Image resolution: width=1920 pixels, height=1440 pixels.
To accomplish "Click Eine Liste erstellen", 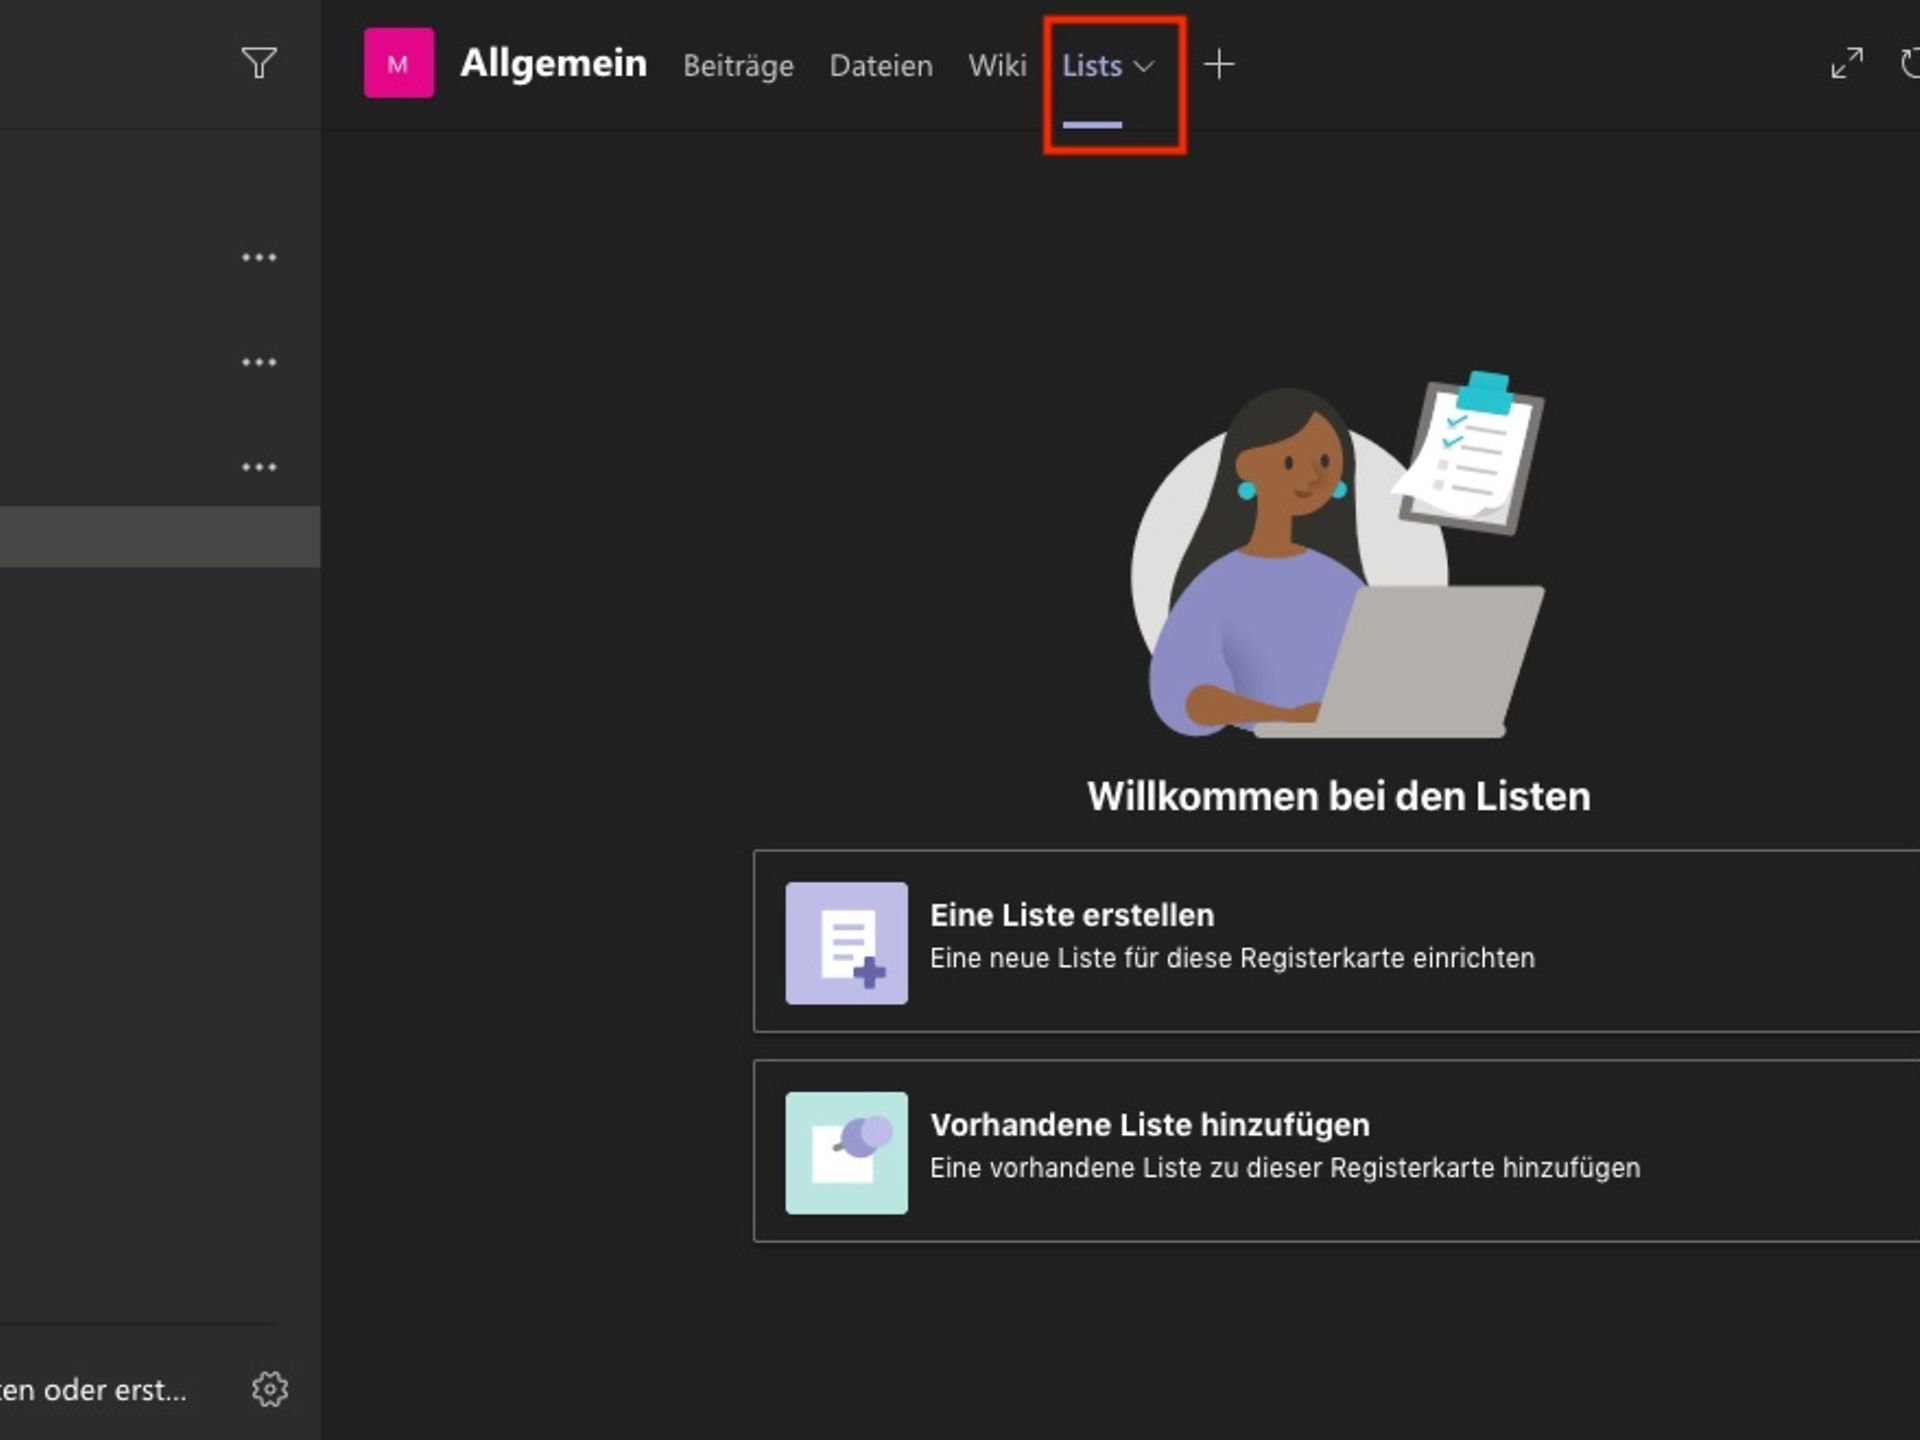I will [x=1071, y=915].
